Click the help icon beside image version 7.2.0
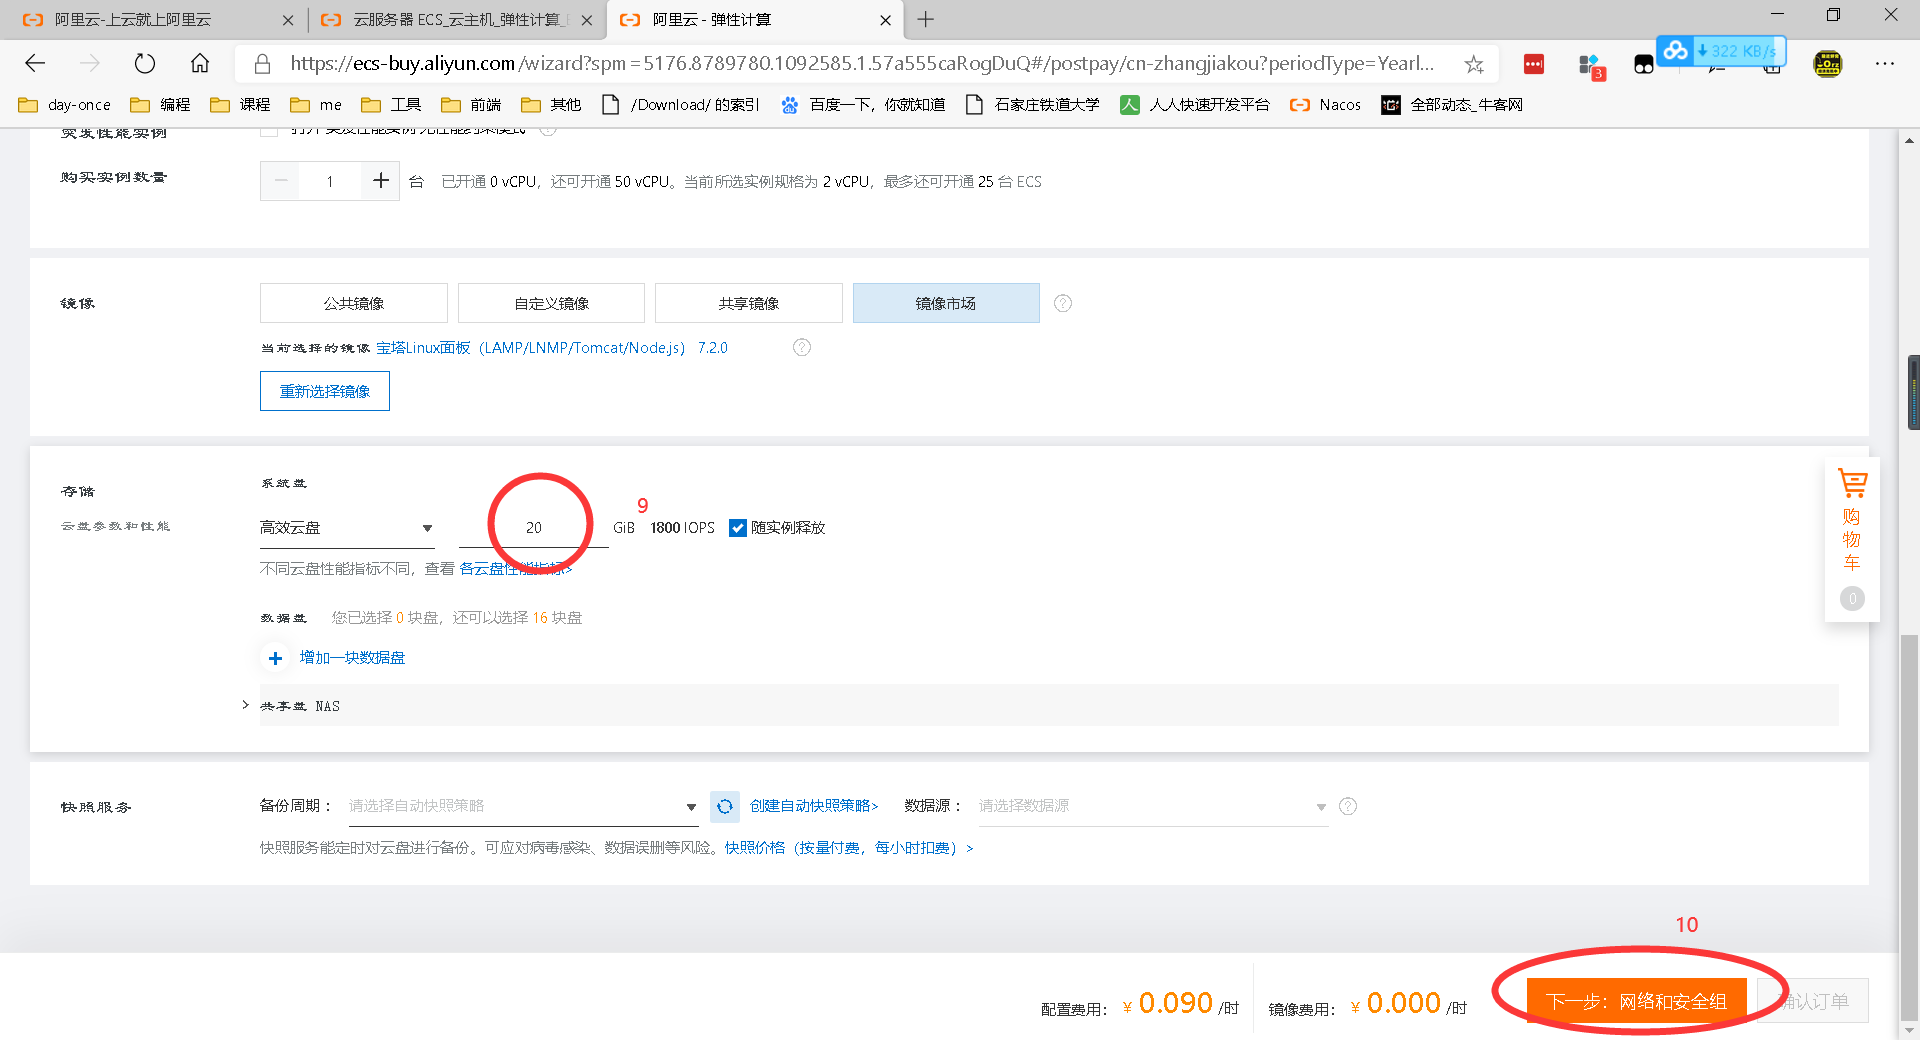Screen dimensions: 1920x1040 pyautogui.click(x=802, y=347)
